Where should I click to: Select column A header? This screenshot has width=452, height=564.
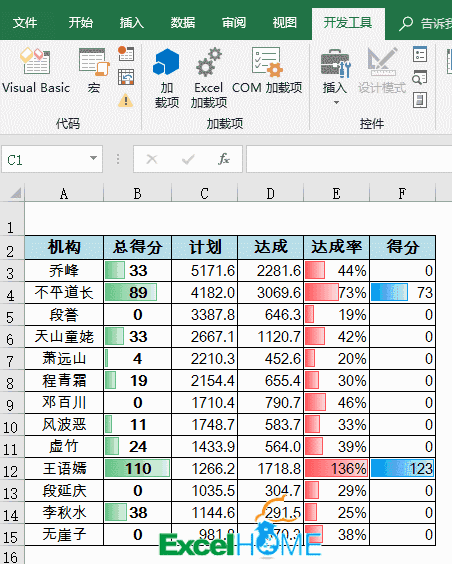click(64, 194)
